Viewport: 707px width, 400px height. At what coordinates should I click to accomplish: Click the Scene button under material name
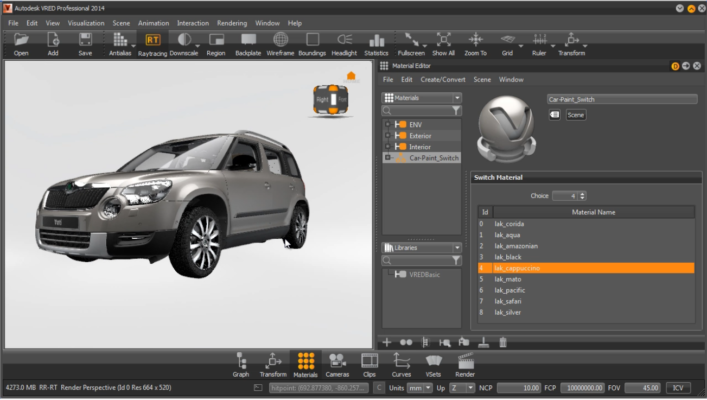tap(576, 115)
